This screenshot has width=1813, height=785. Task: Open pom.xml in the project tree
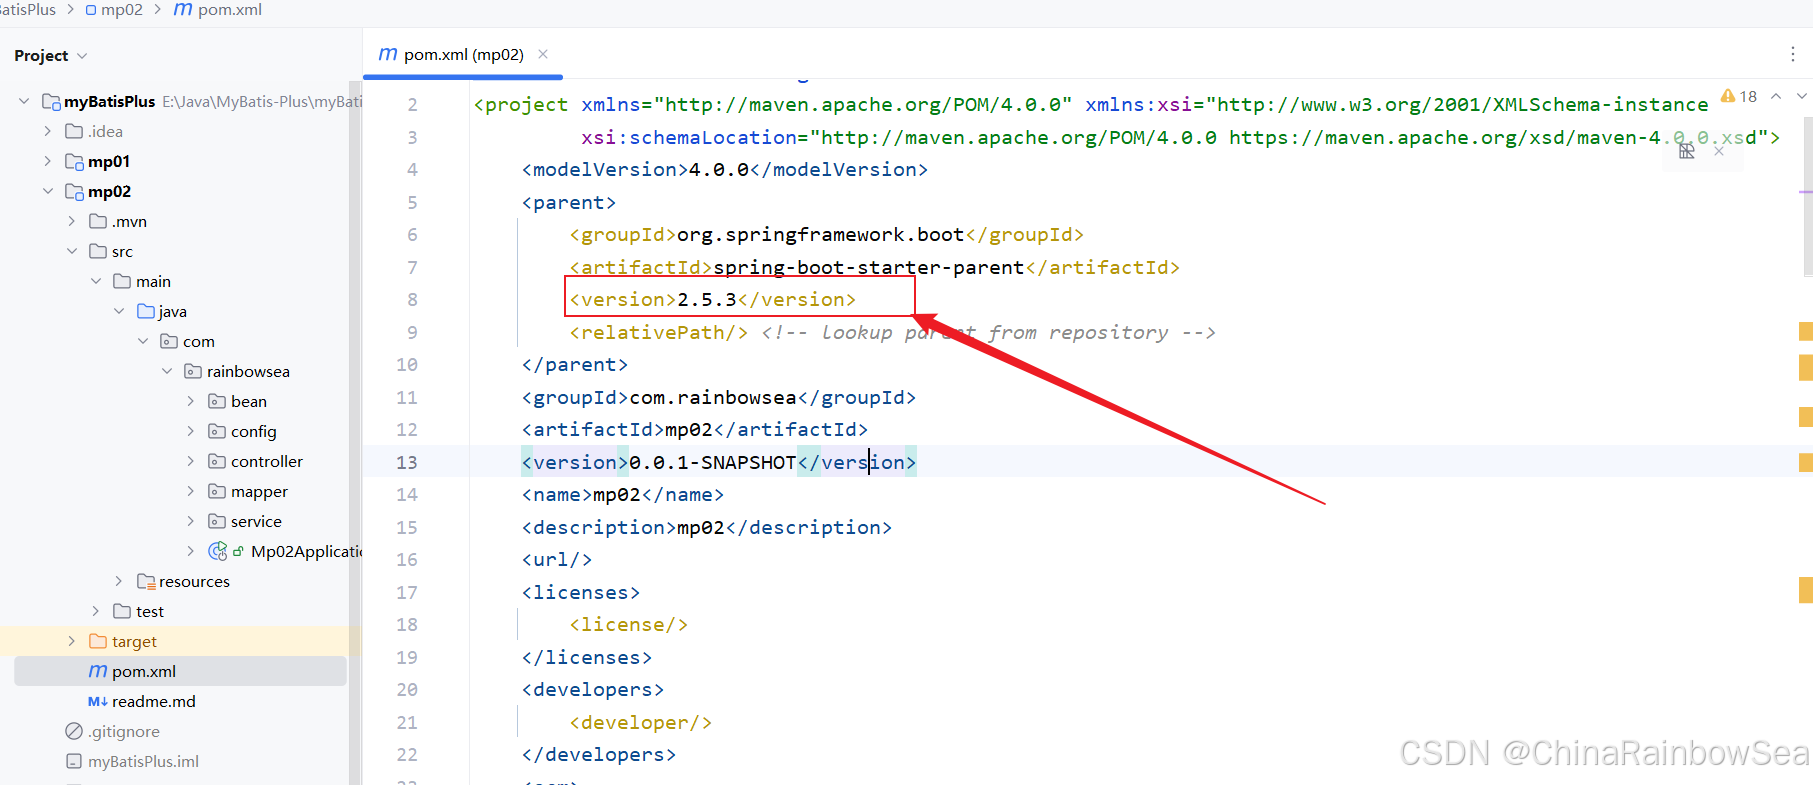point(144,671)
